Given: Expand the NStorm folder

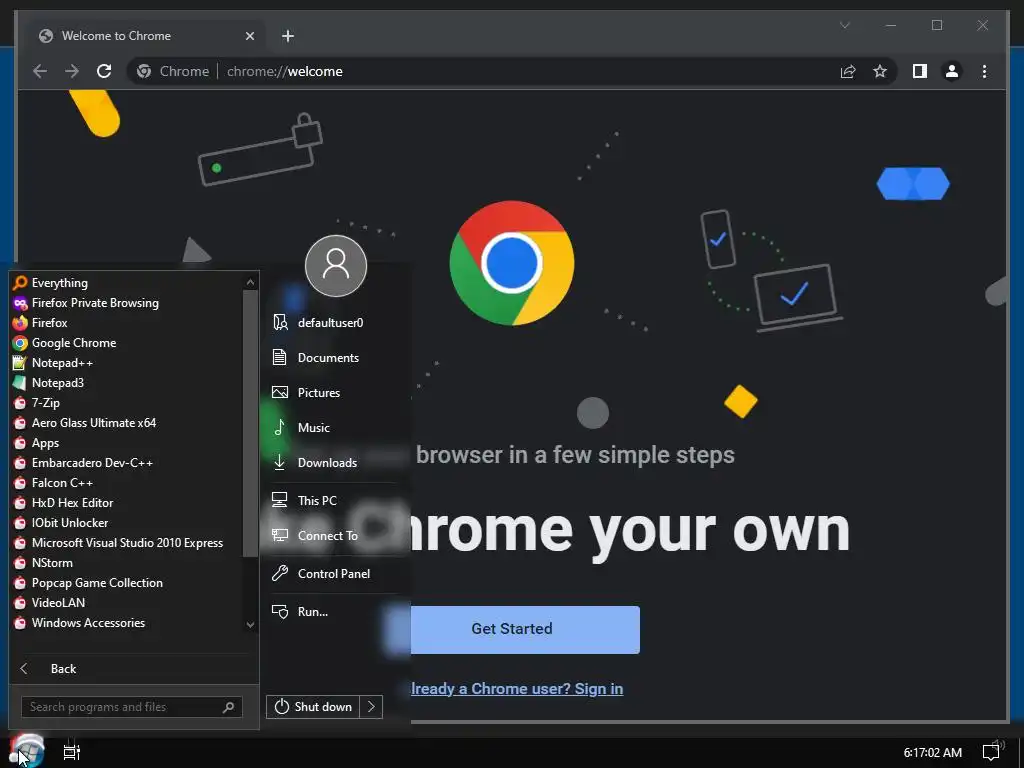Looking at the screenshot, I should pyautogui.click(x=127, y=563).
